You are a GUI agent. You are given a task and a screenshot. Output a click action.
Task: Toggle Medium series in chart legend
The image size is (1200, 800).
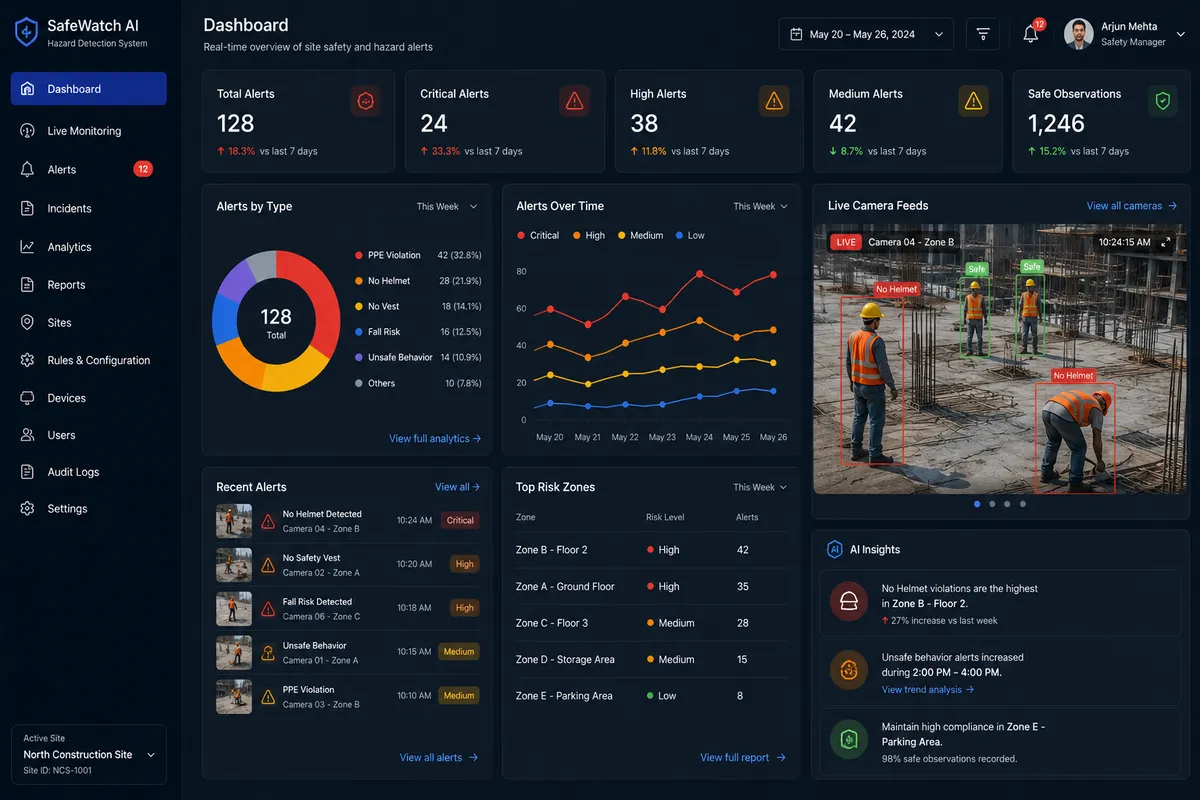[641, 235]
